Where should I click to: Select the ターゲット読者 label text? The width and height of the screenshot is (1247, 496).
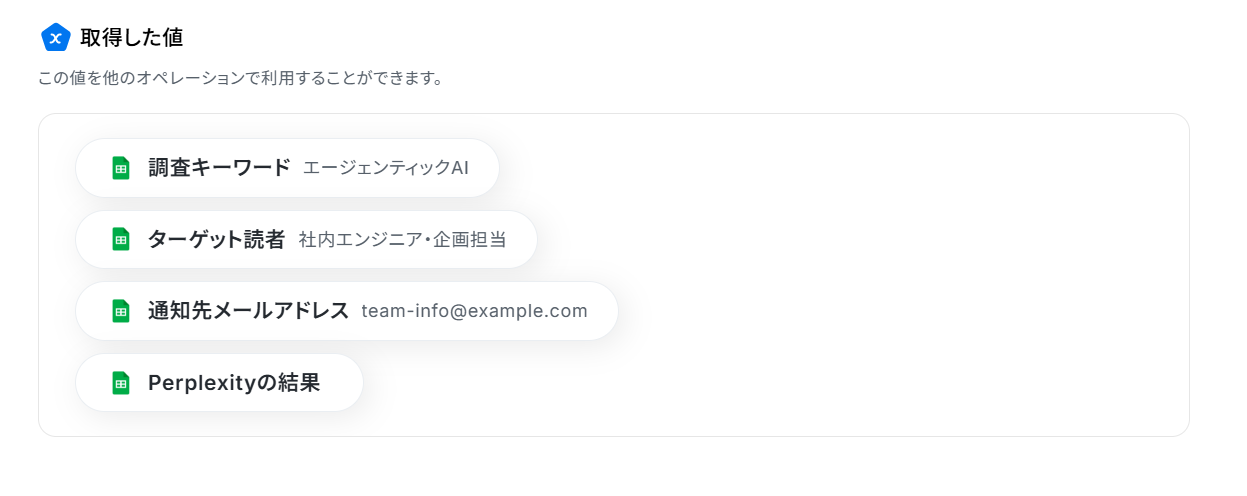pyautogui.click(x=216, y=239)
